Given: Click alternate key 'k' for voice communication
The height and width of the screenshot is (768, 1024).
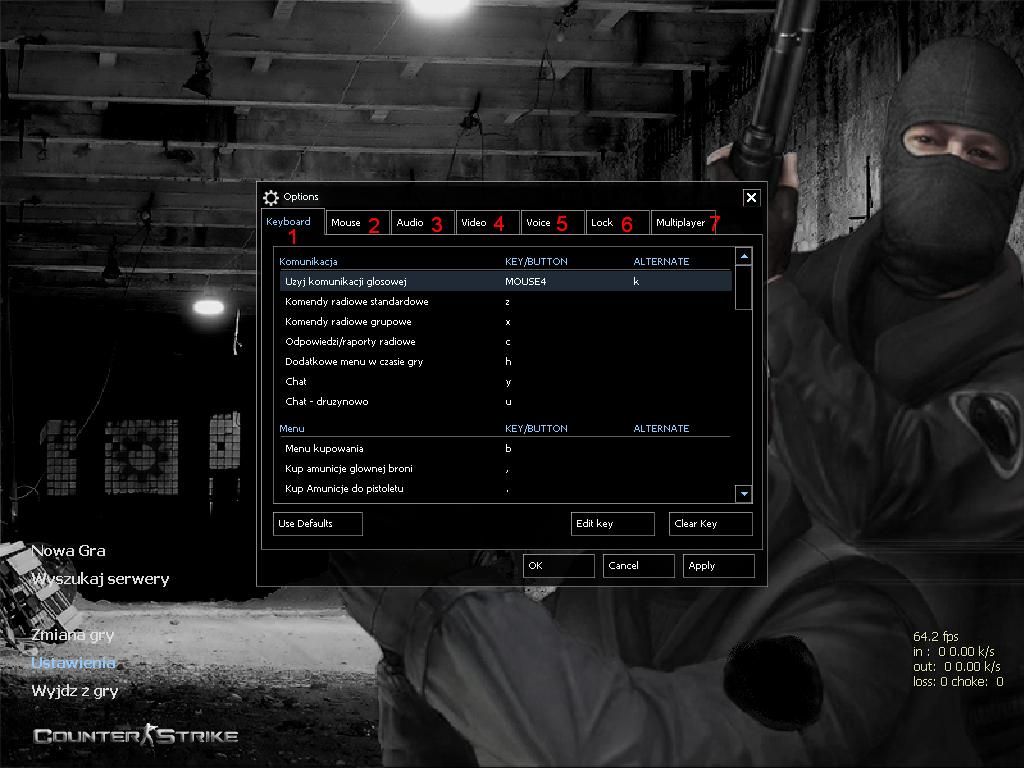Looking at the screenshot, I should pyautogui.click(x=636, y=281).
